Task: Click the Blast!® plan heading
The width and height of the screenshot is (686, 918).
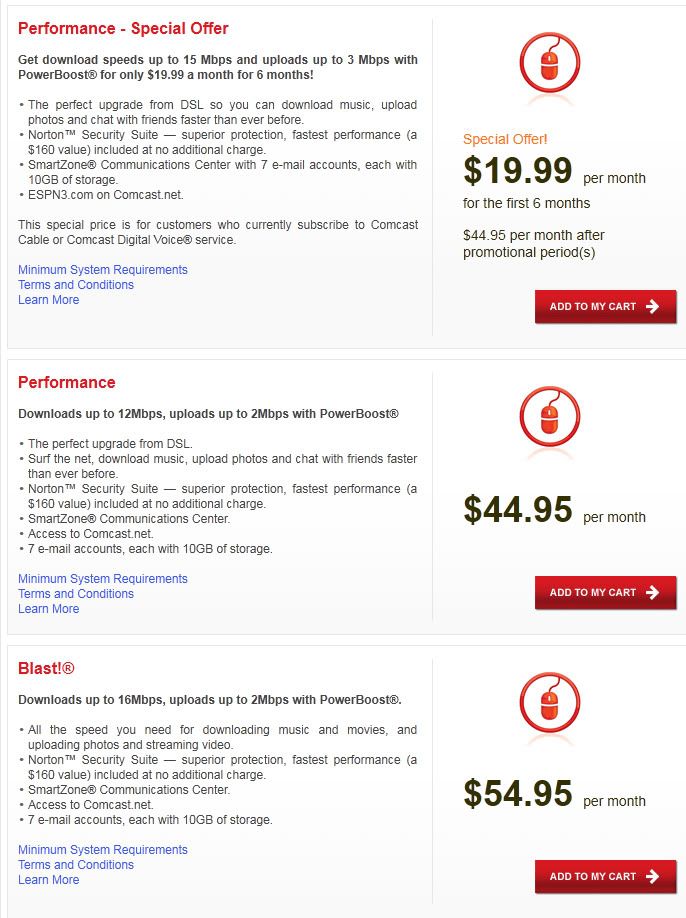Action: point(46,669)
